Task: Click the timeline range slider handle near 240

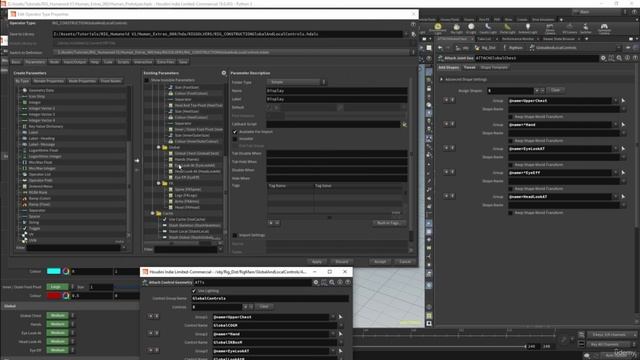Action: pyautogui.click(x=525, y=346)
